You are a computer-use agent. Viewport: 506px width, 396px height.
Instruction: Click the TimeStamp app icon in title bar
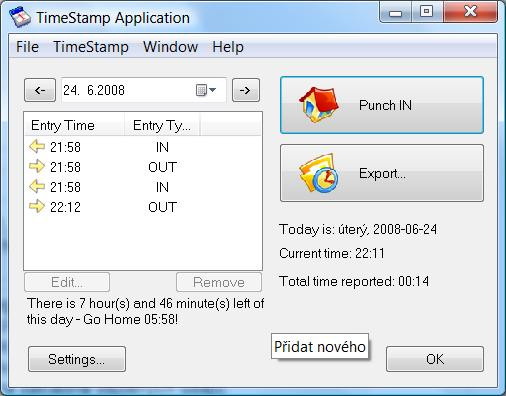click(20, 17)
